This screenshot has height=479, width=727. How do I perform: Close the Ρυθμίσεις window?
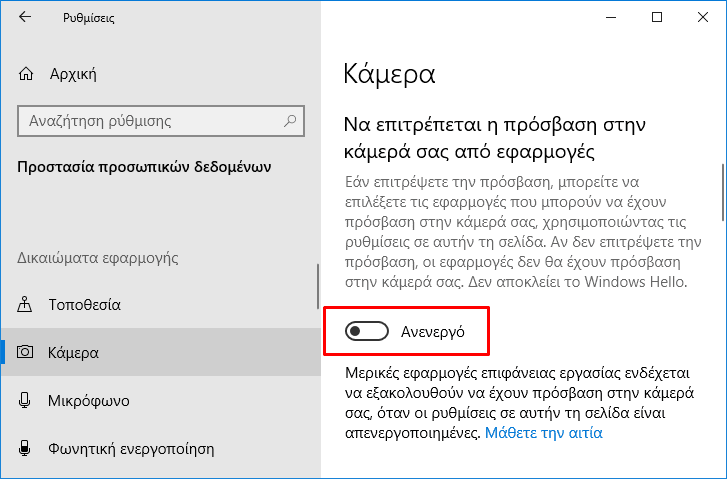coord(703,17)
